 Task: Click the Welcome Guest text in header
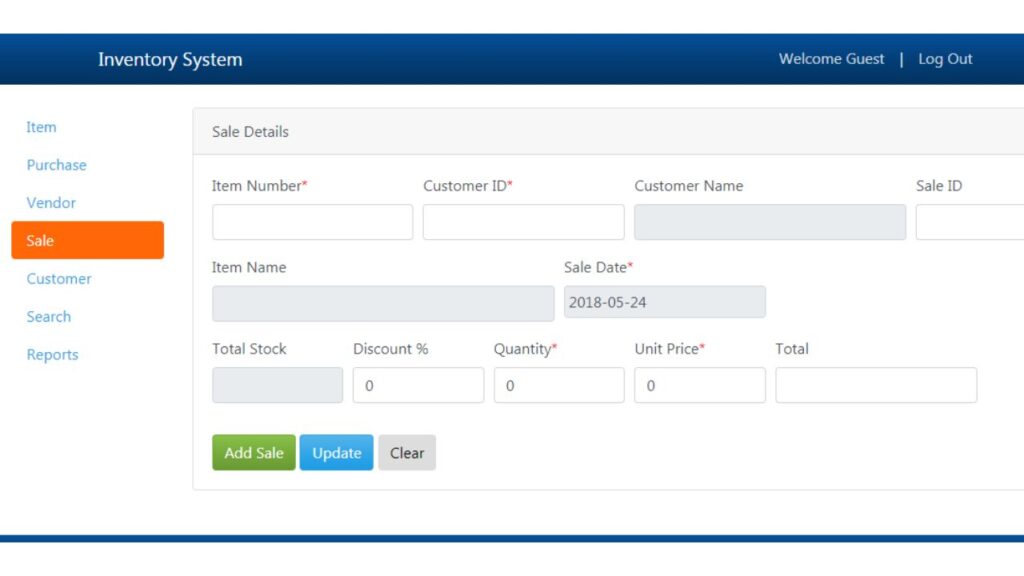pos(831,59)
